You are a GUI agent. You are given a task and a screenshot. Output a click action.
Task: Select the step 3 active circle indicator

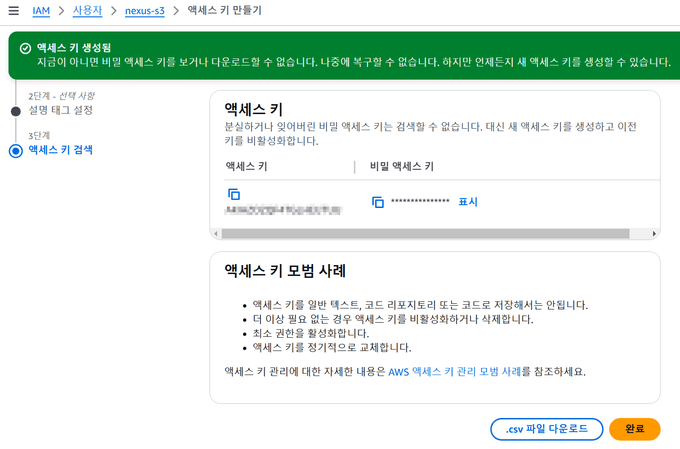pyautogui.click(x=15, y=150)
